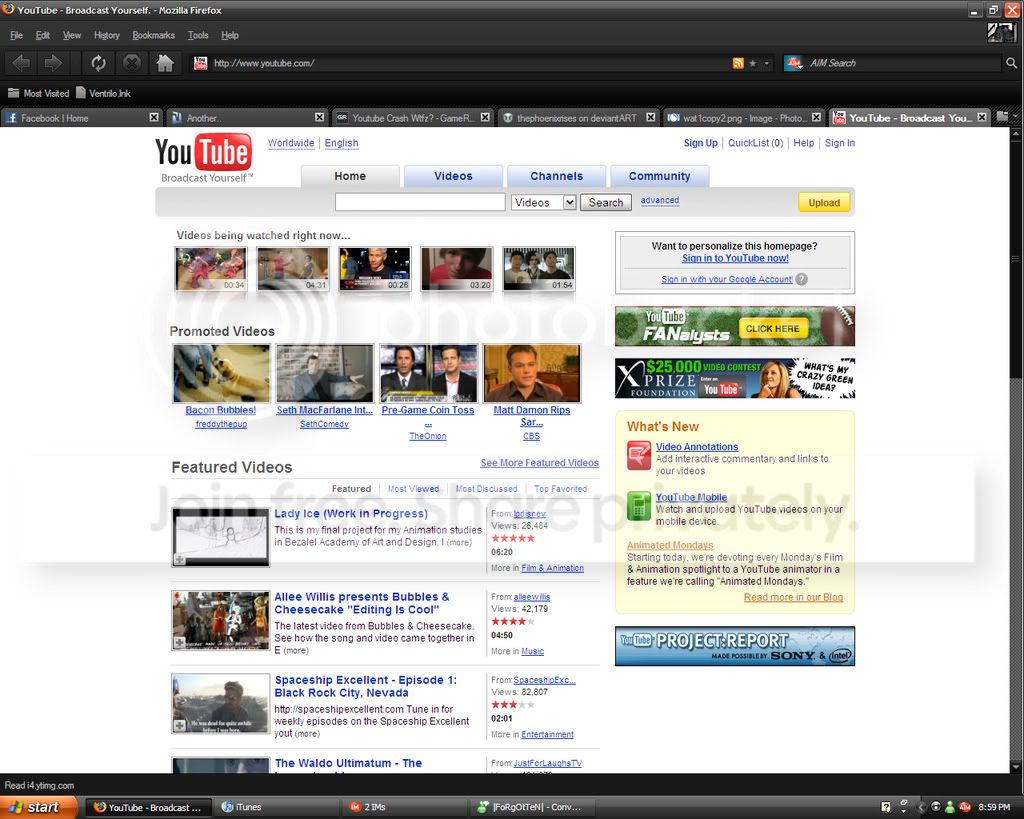
Task: Reload the page with the refresh icon
Action: pyautogui.click(x=99, y=63)
